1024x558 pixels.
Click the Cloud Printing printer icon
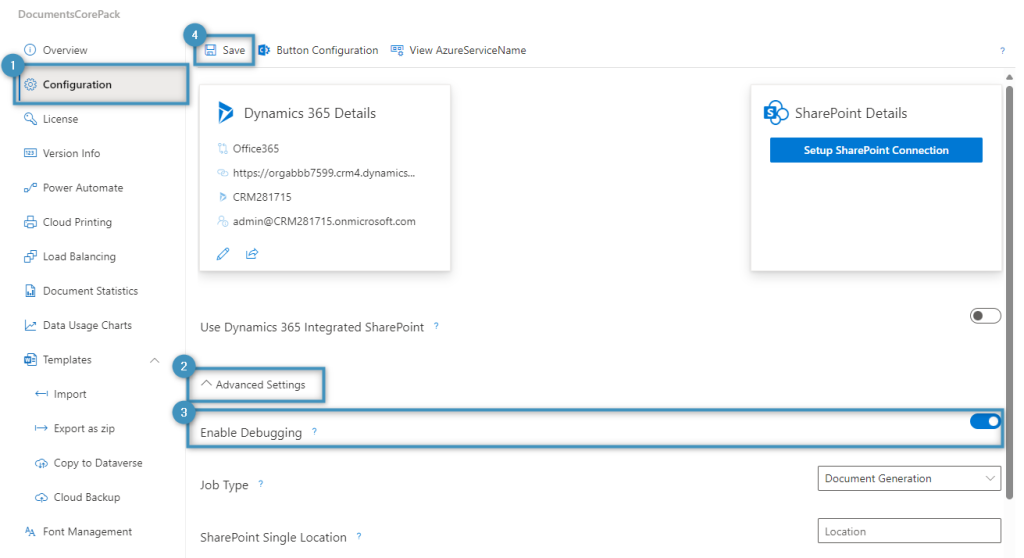tap(30, 222)
